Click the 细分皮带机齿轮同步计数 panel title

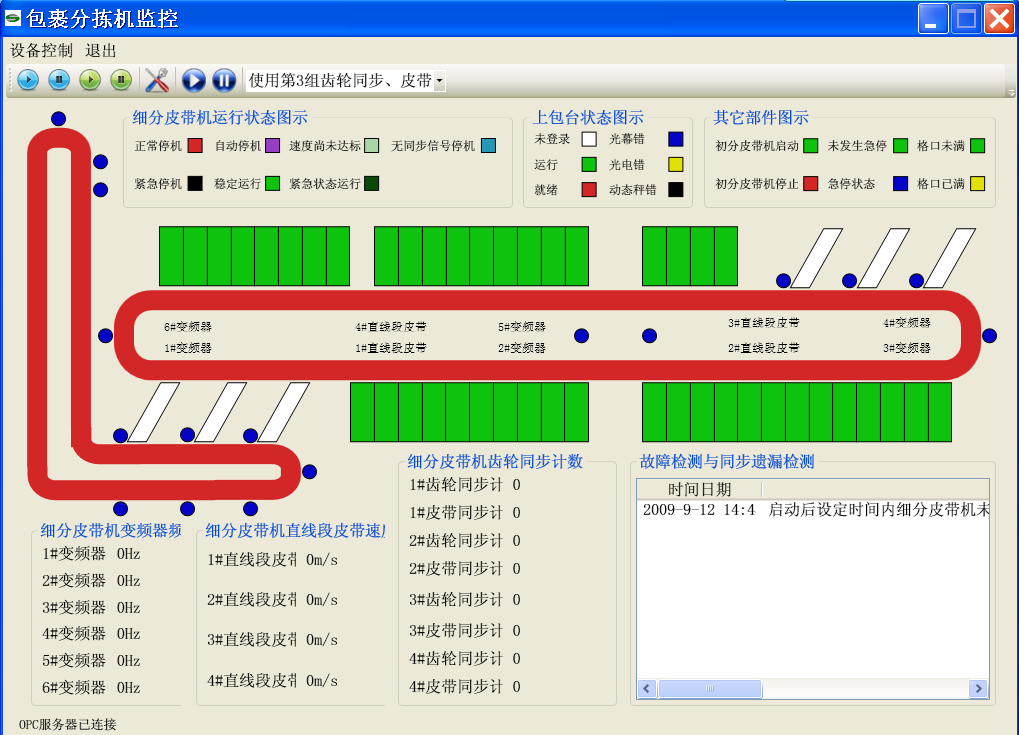[495, 461]
